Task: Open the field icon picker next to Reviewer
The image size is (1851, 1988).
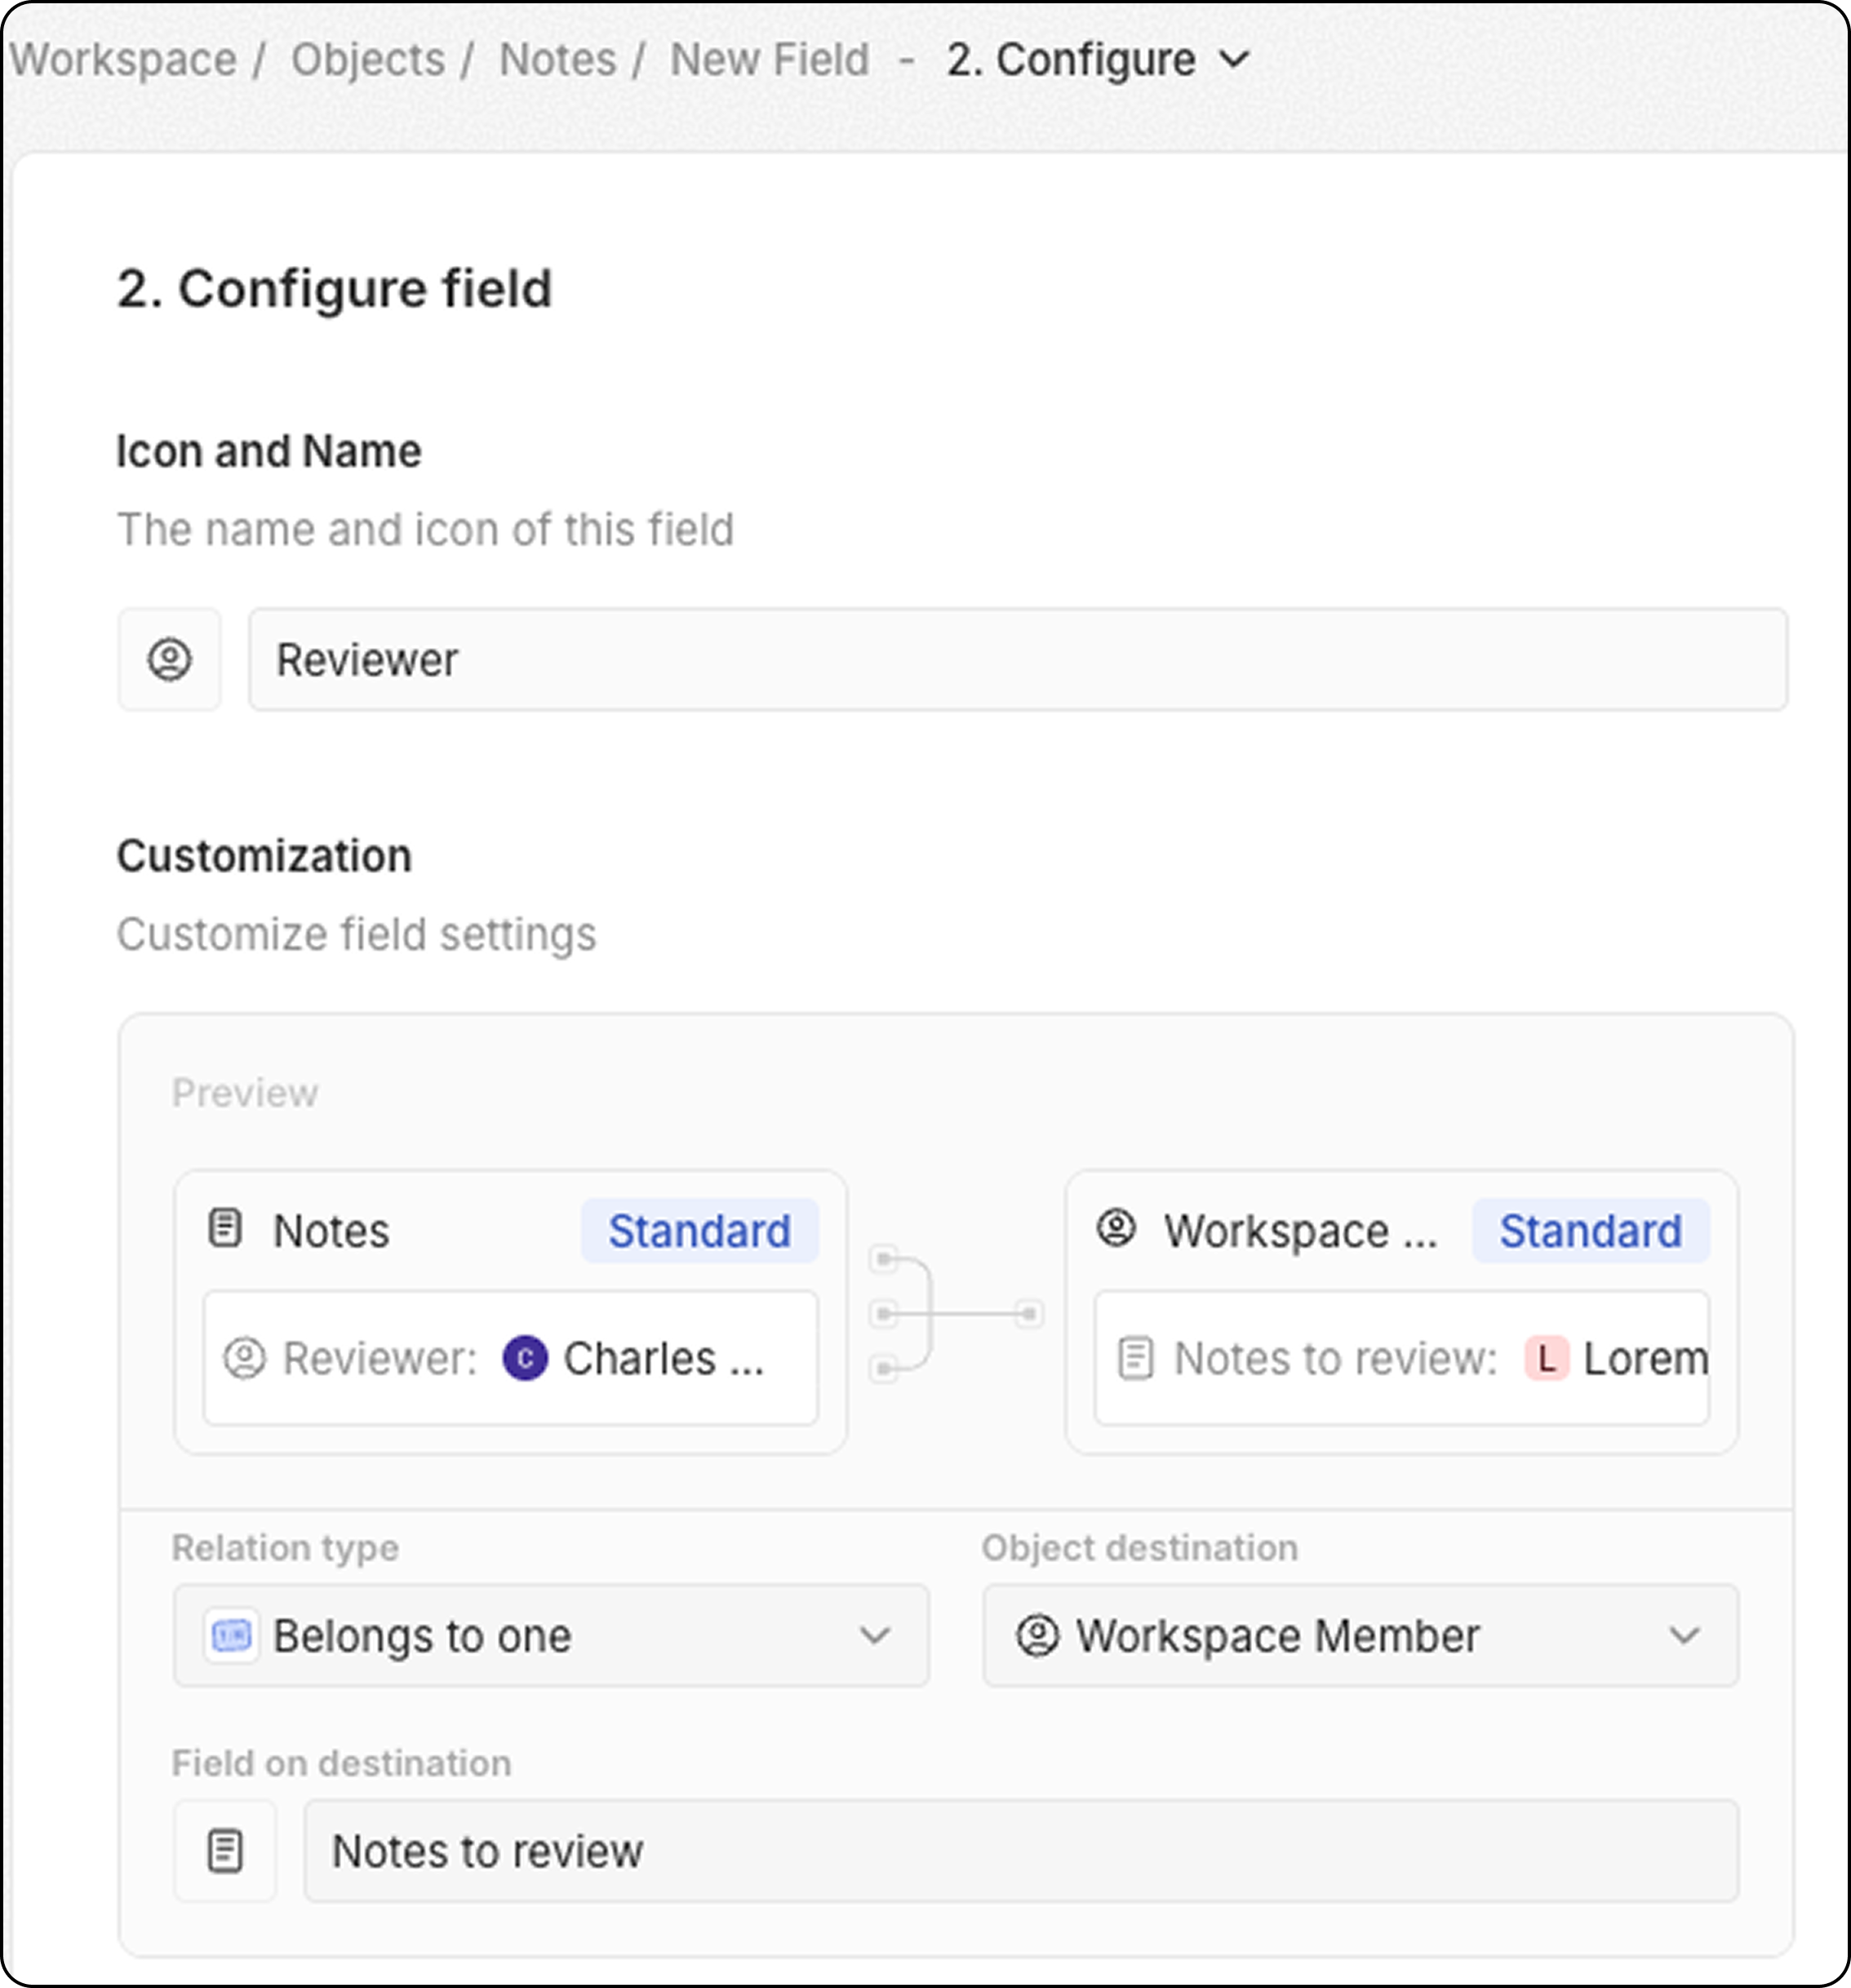Action: 169,660
